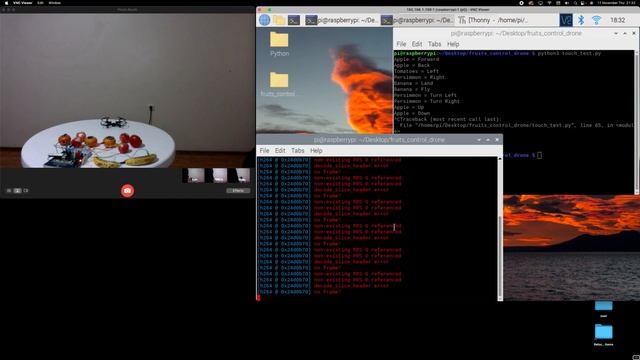The width and height of the screenshot is (640, 360).
Task: Maximize the front terminal window
Action: 488,140
